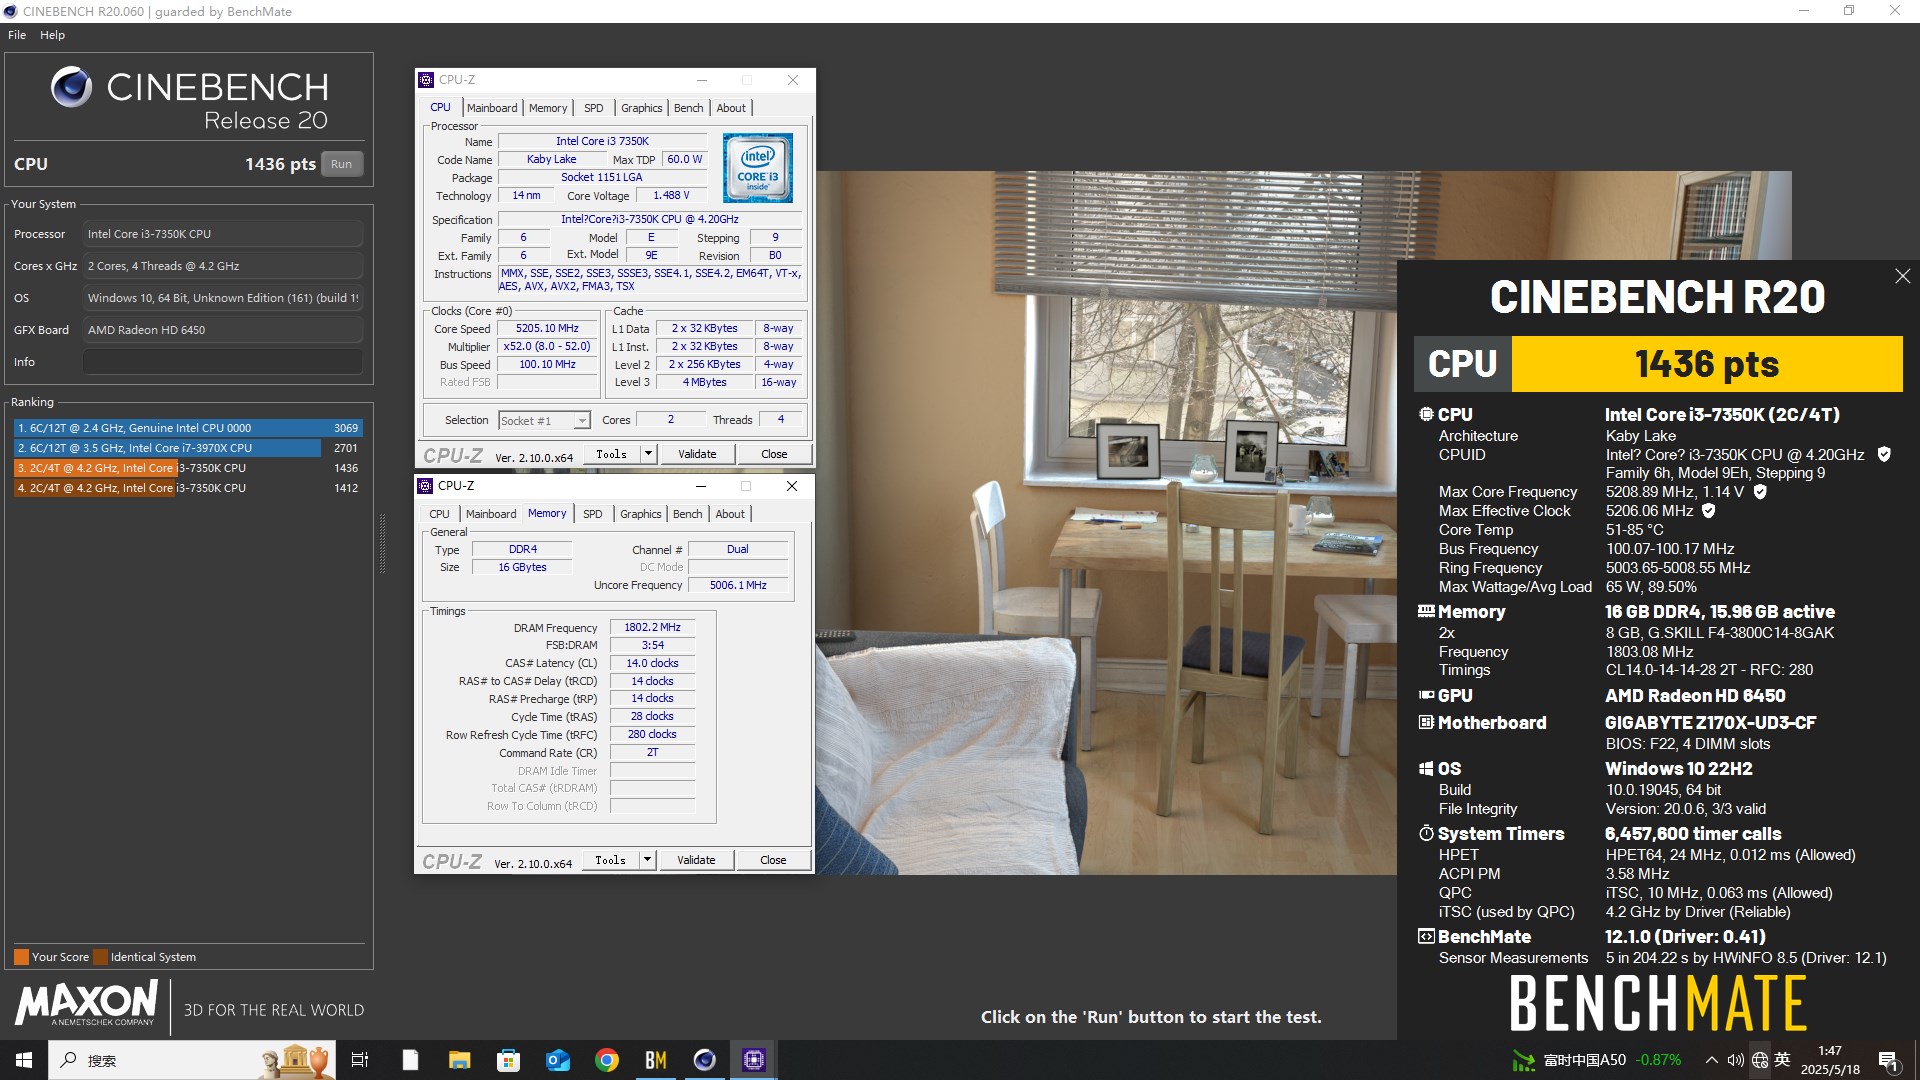This screenshot has height=1080, width=1920.
Task: Switch to Mainboard tab in upper CPU-Z
Action: (492, 108)
